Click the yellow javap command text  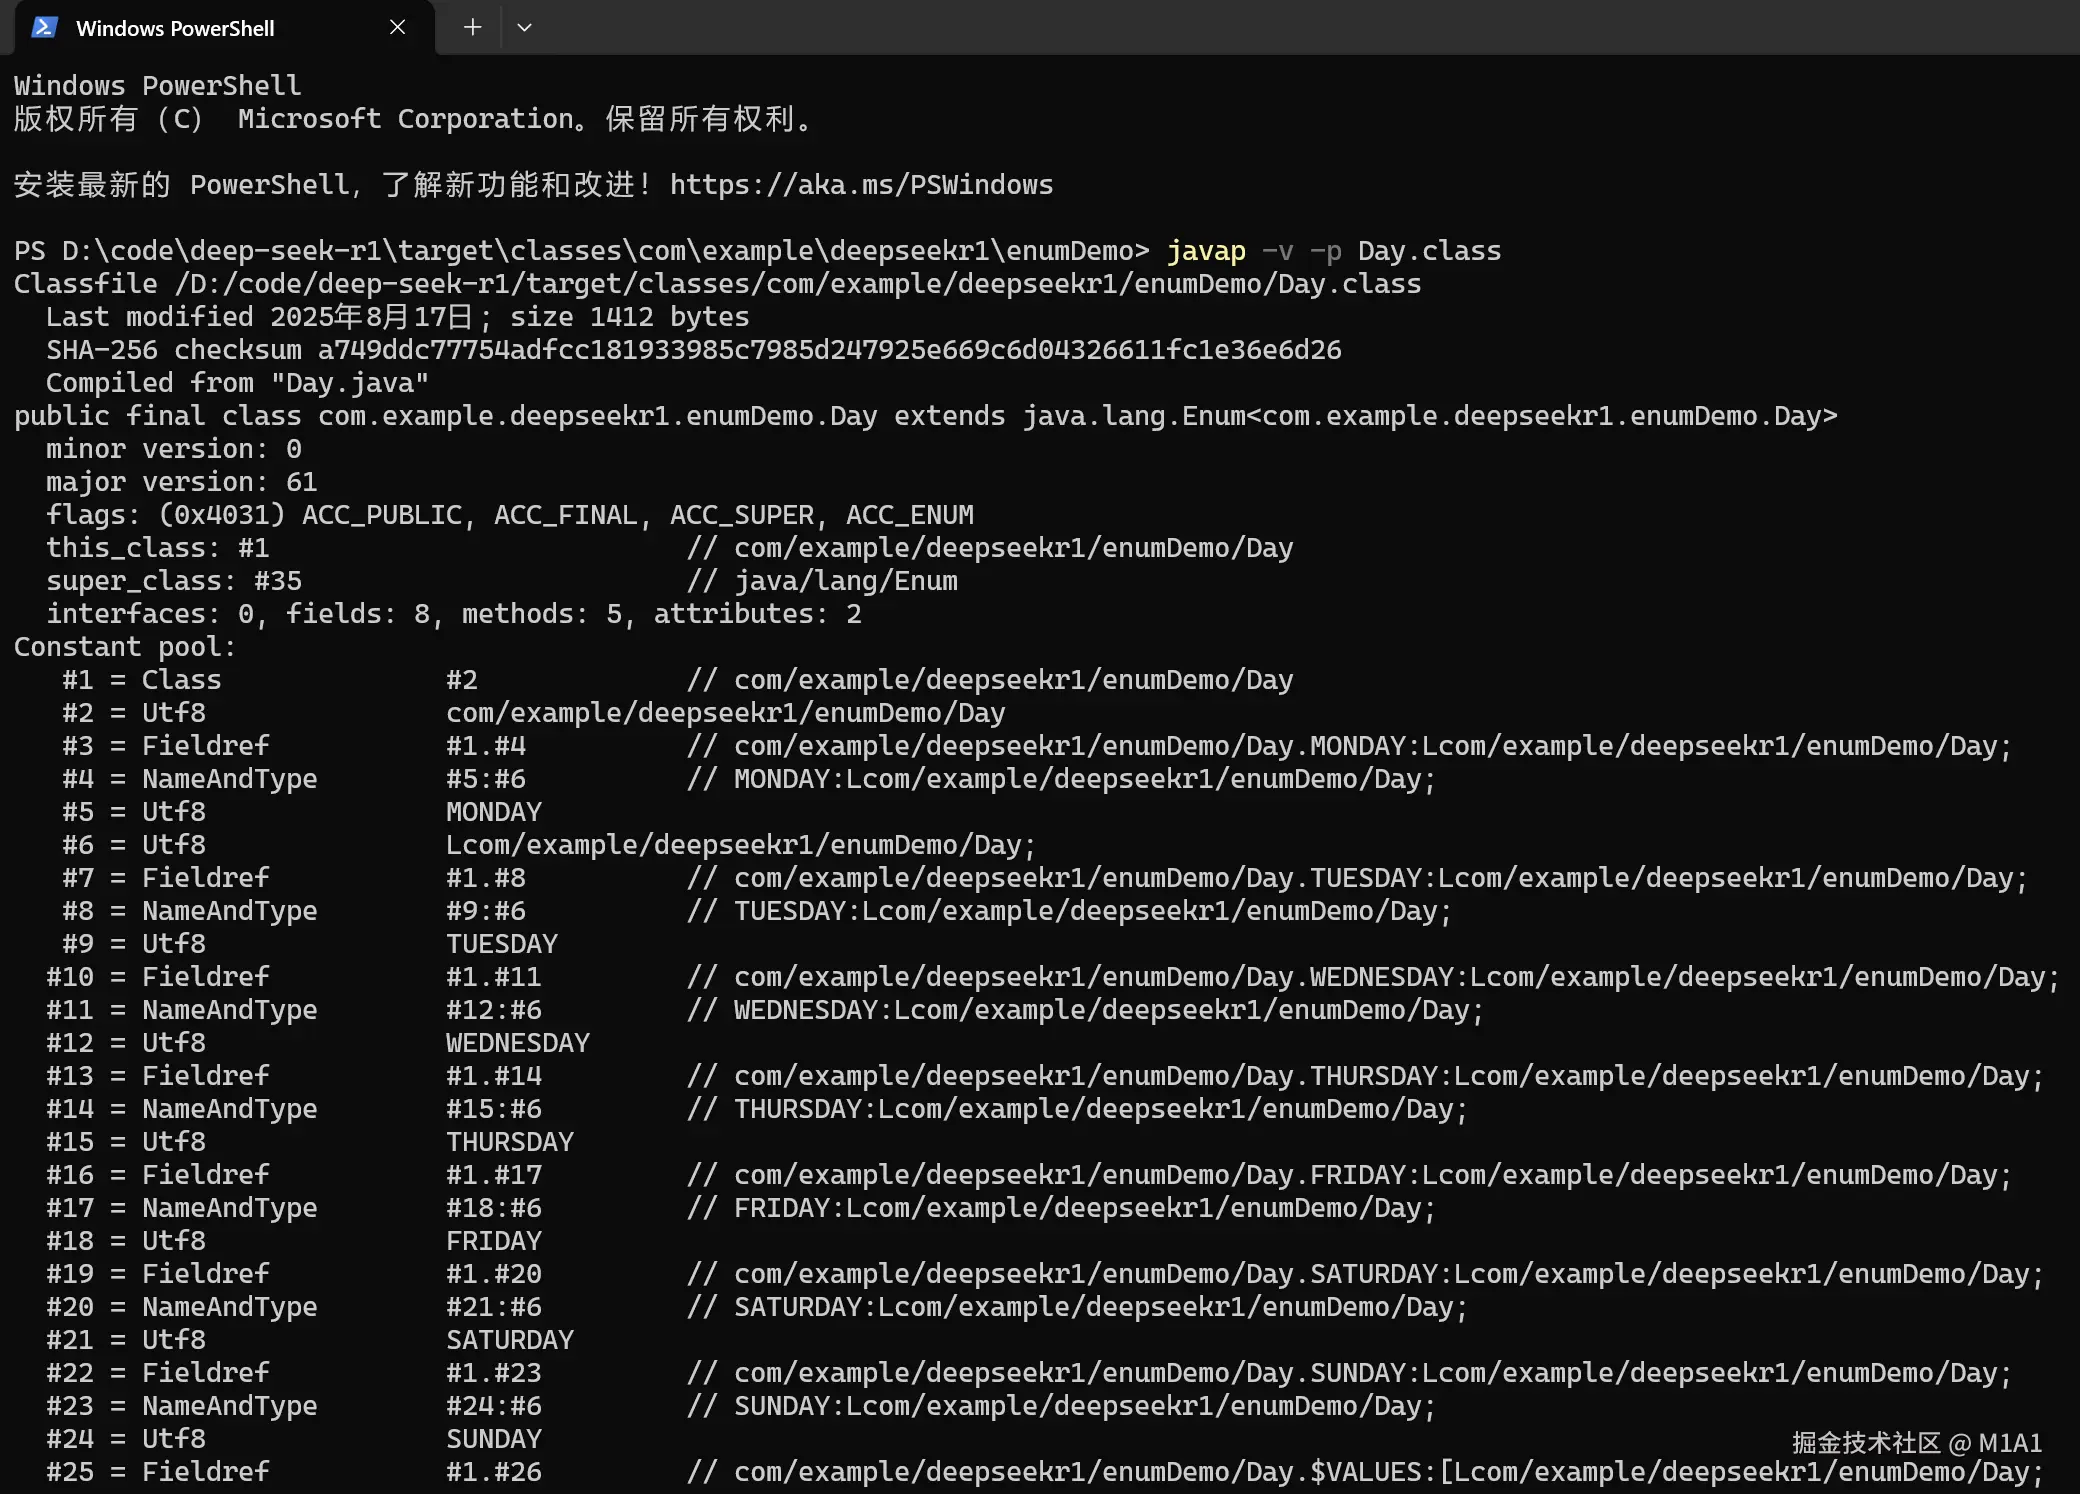click(x=1206, y=251)
